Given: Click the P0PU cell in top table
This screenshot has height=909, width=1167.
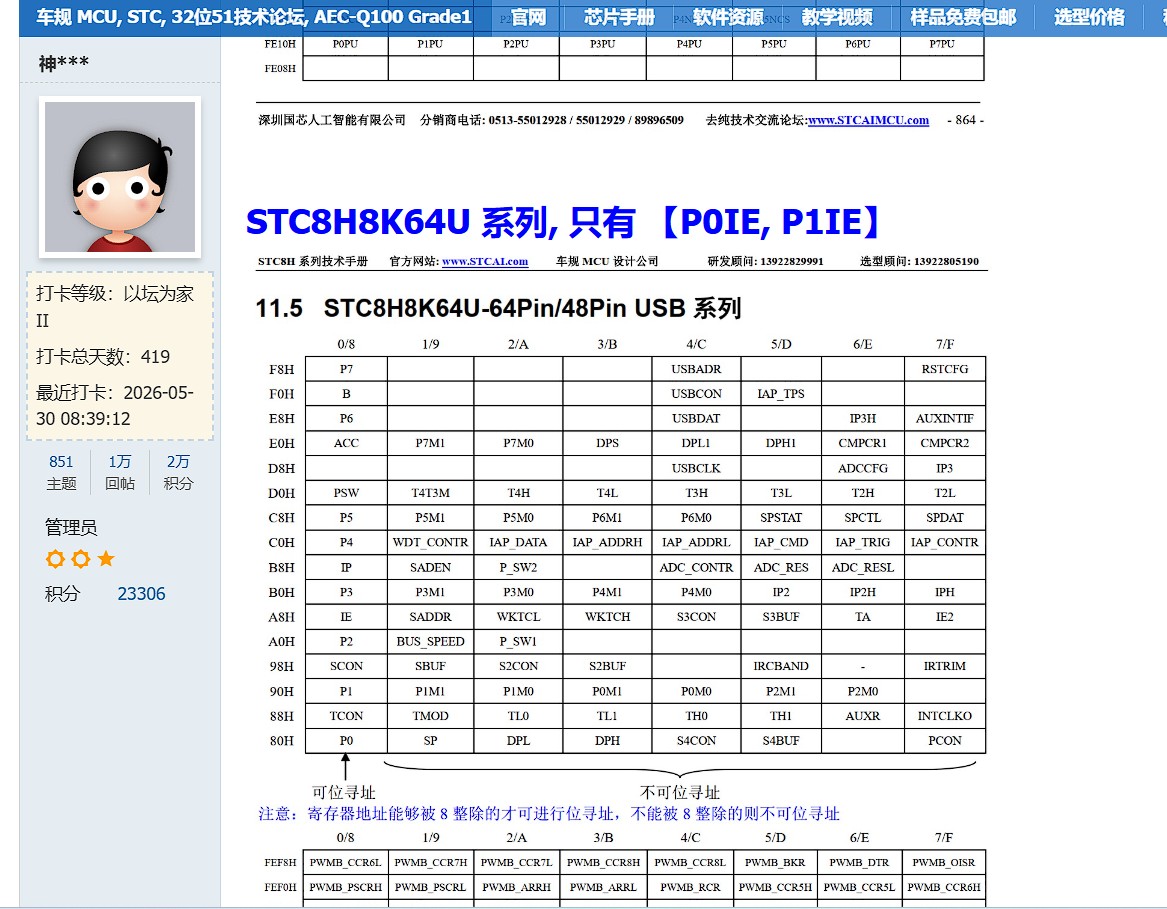Looking at the screenshot, I should click(x=345, y=44).
